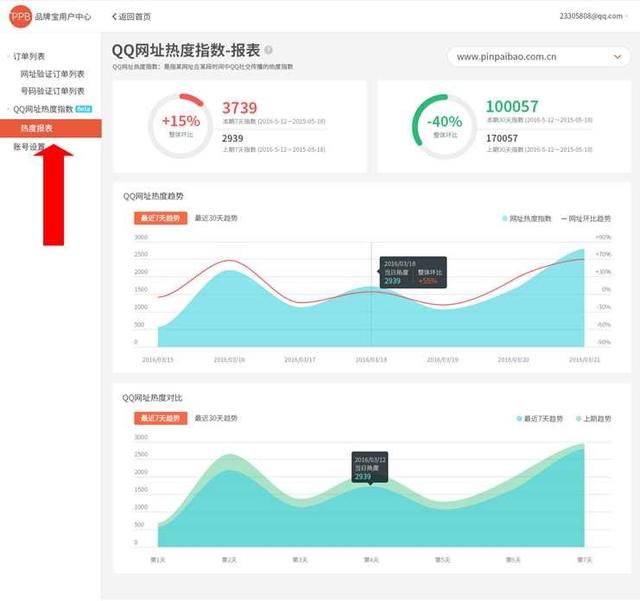Click 2016/03/18 label on trend chart axis

(371, 360)
